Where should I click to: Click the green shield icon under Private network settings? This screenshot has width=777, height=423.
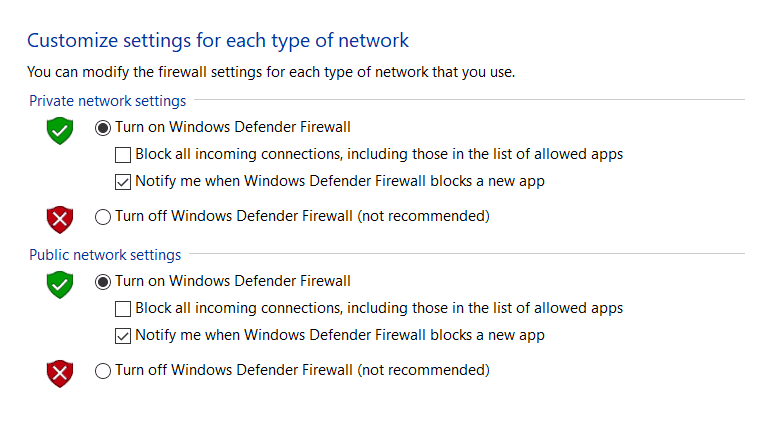coord(59,131)
